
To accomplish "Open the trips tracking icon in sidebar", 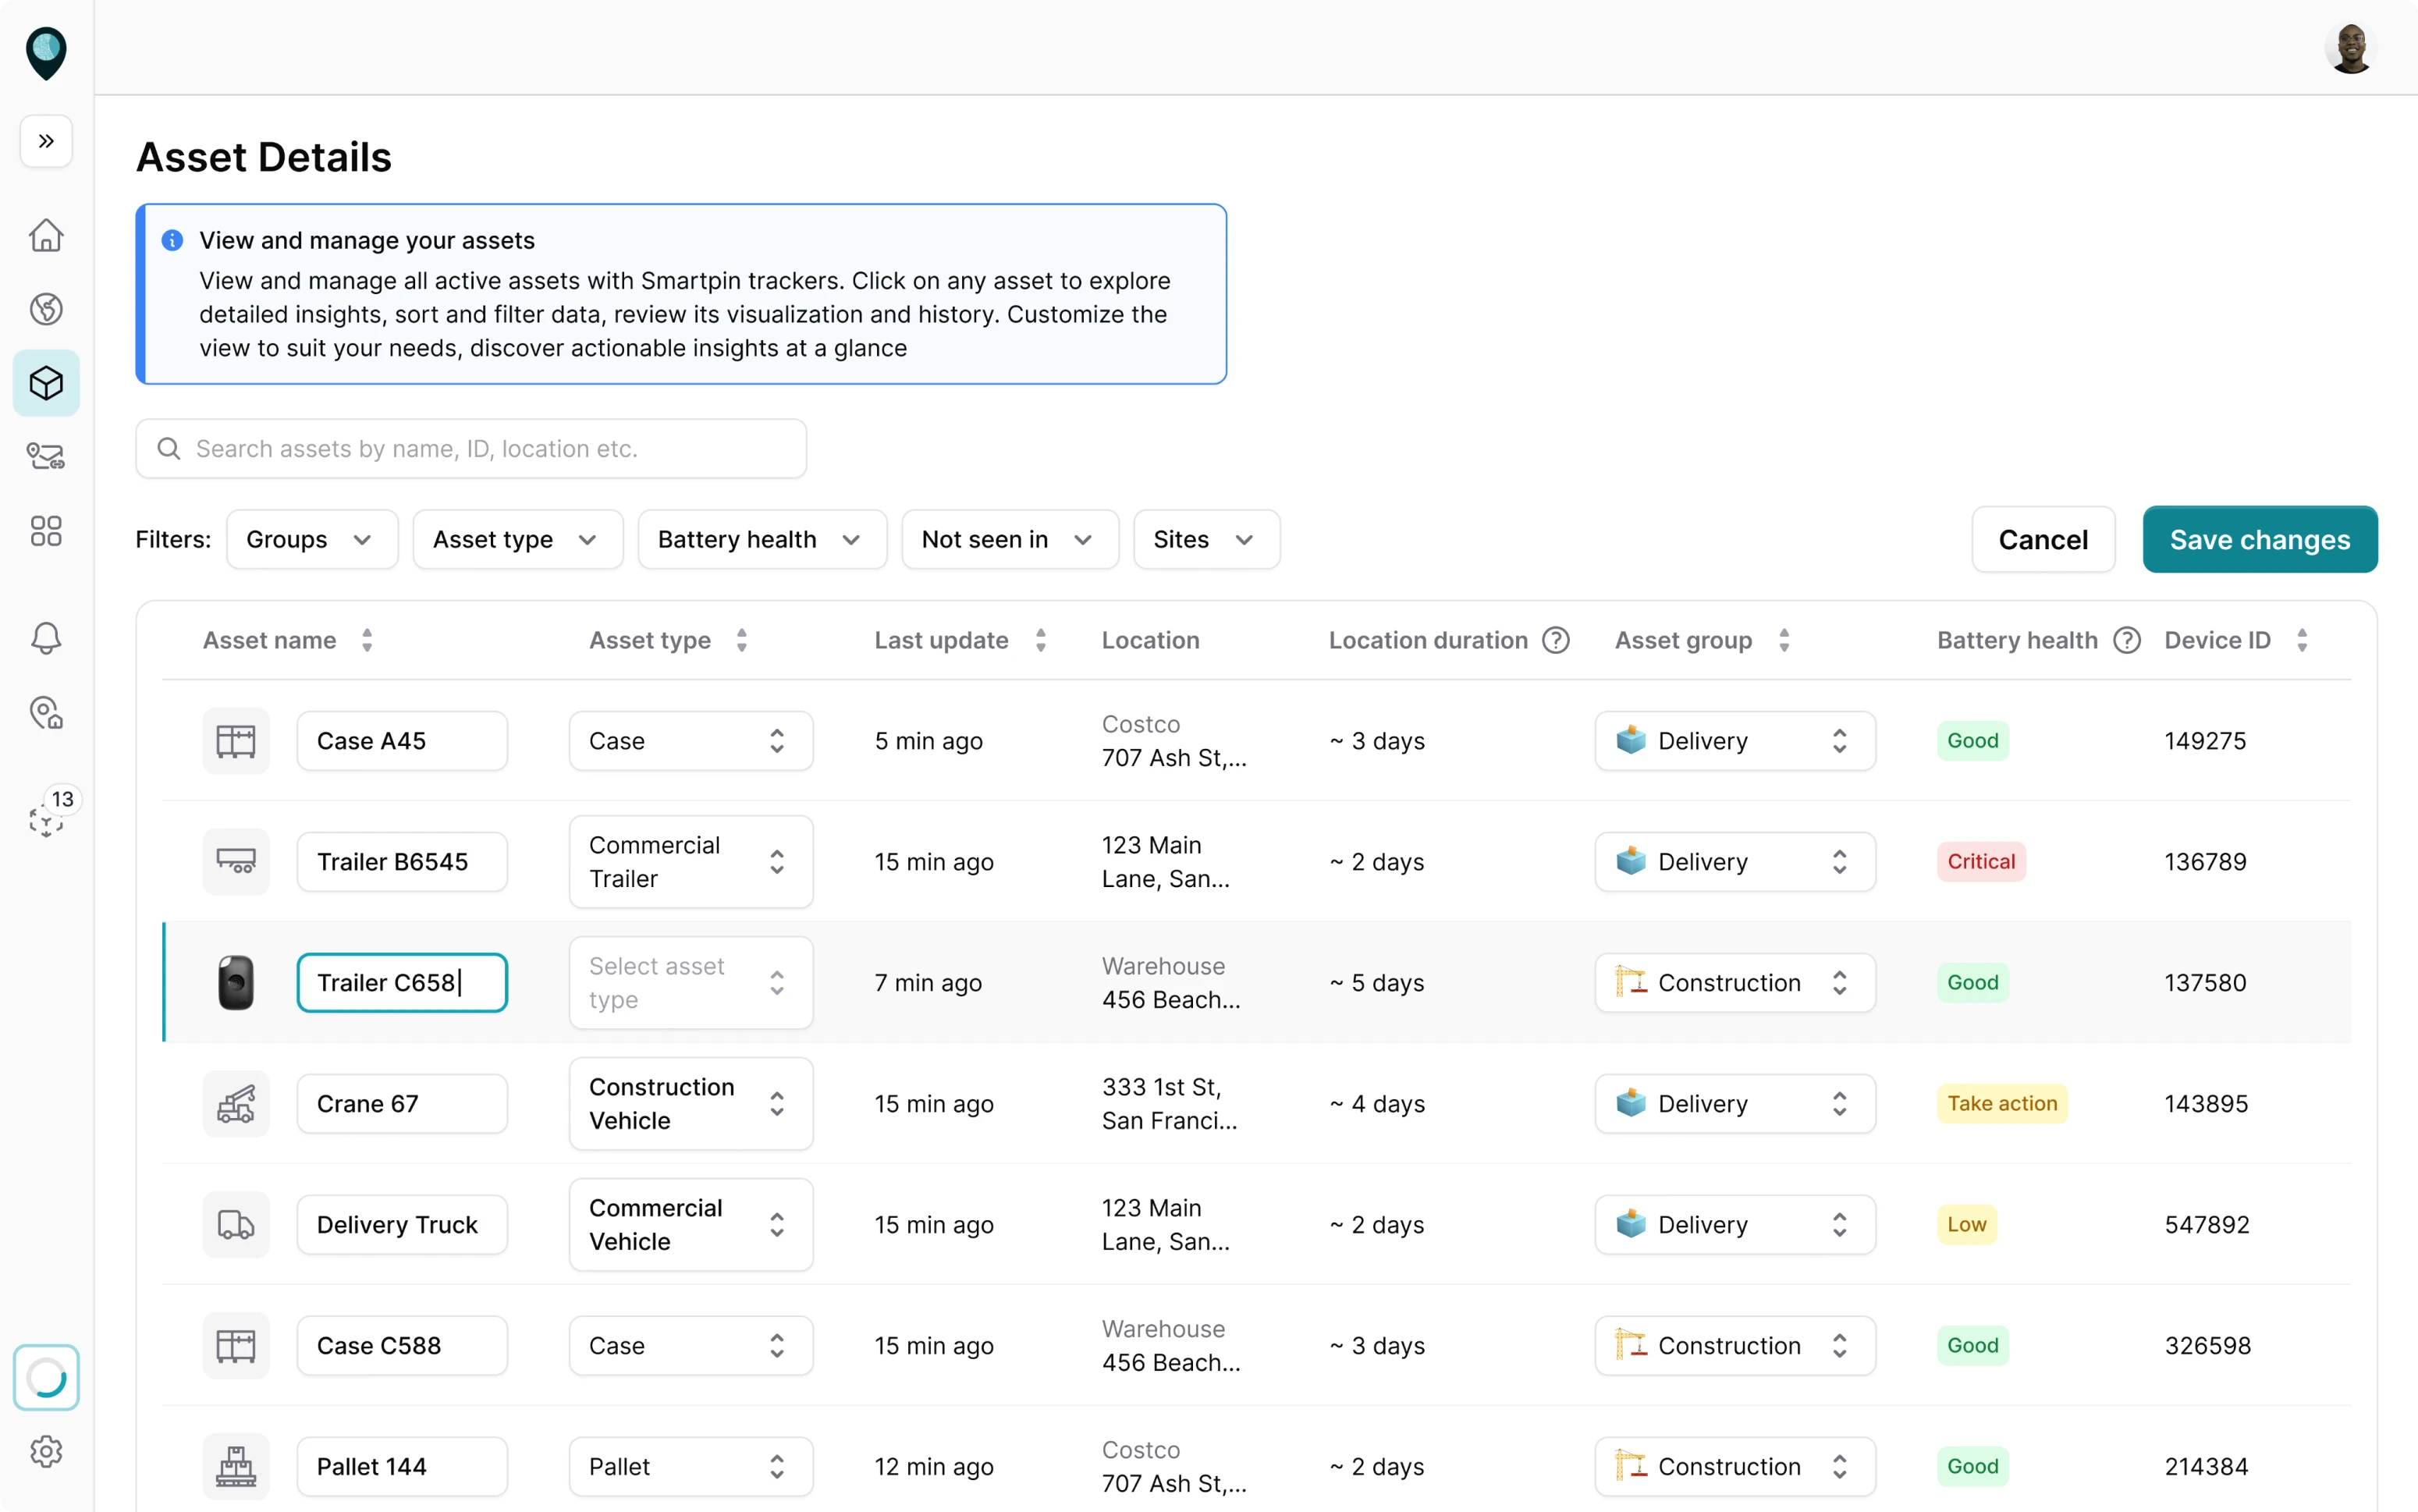I will 46,456.
